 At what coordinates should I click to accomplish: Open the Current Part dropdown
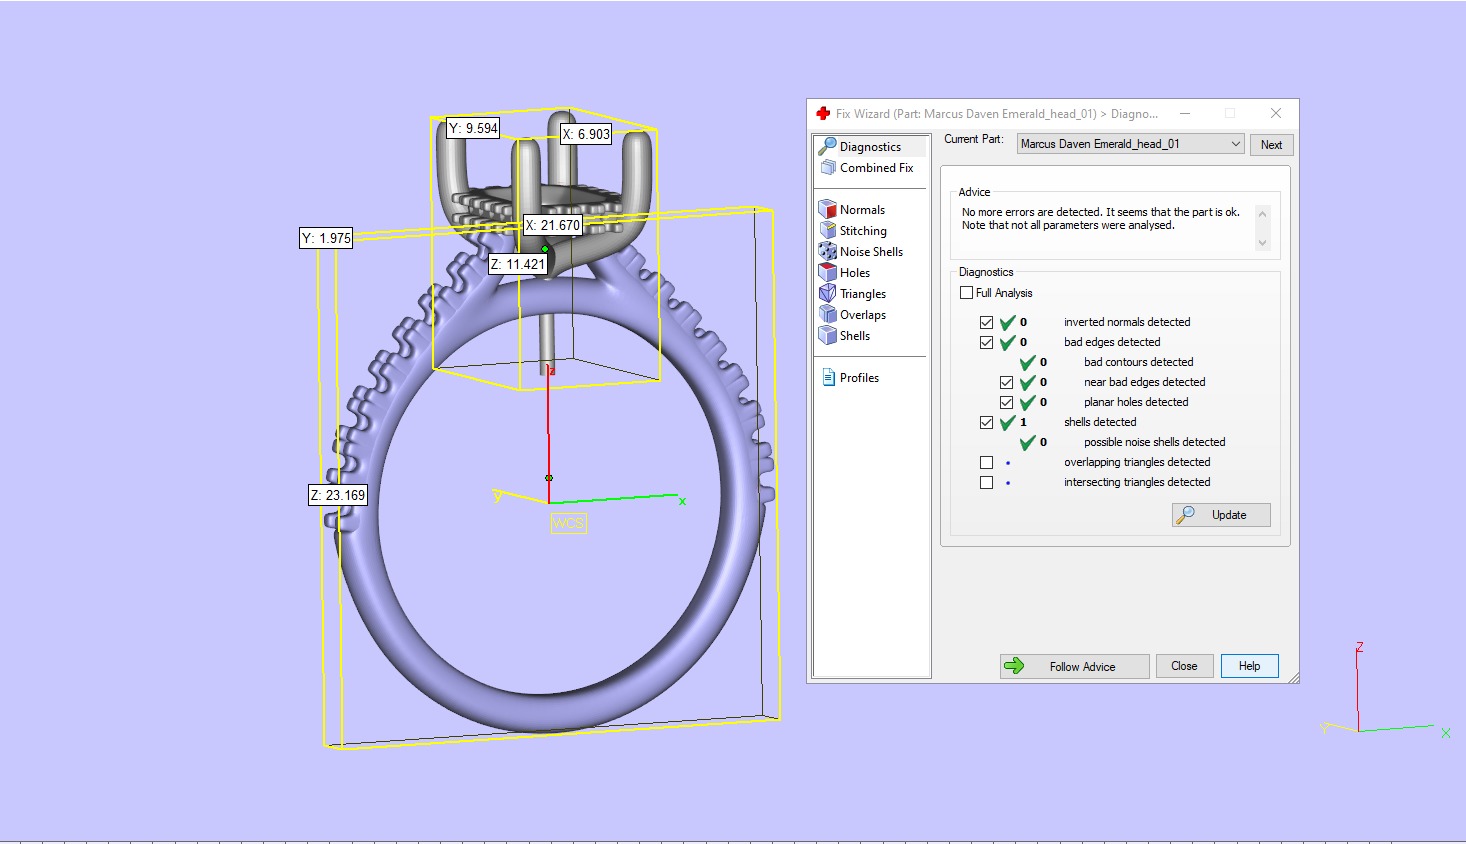pos(1130,144)
